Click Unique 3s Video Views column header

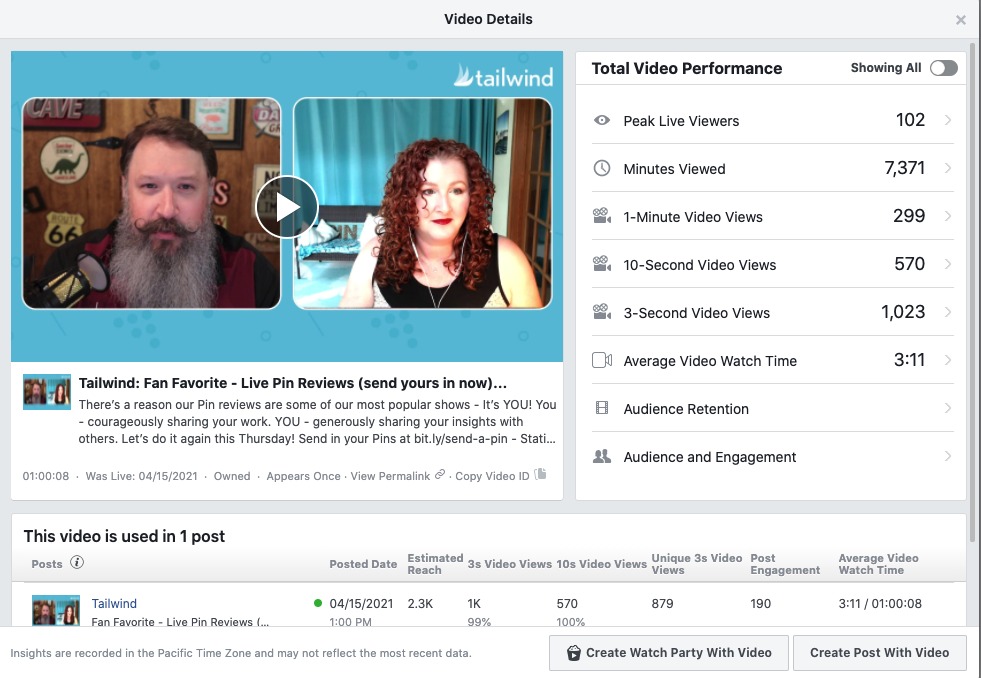696,564
